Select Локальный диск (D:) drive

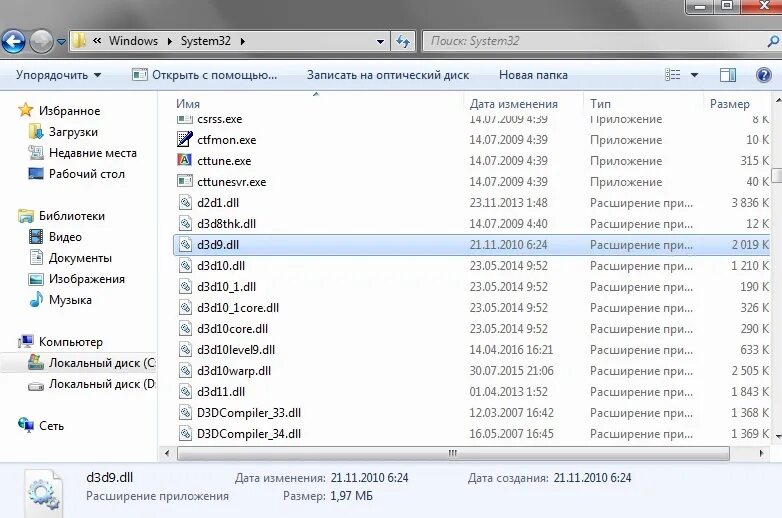(x=101, y=384)
